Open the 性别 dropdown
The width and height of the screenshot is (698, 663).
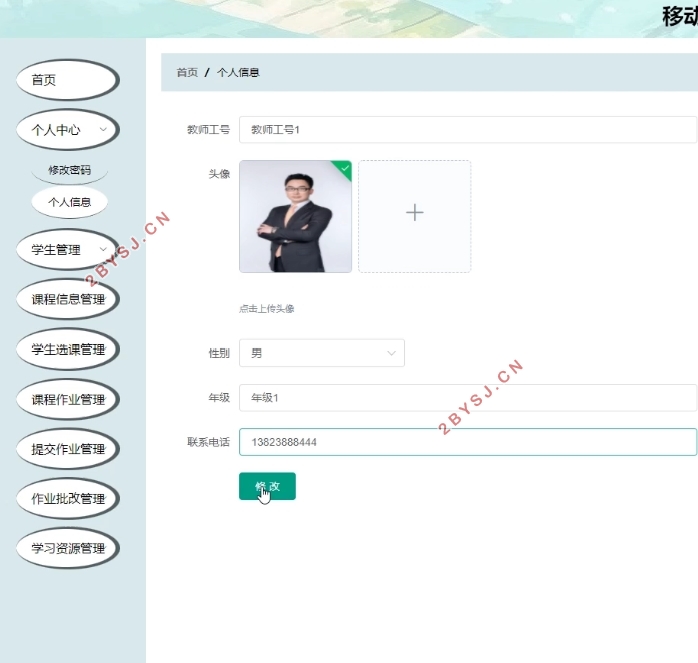click(322, 353)
